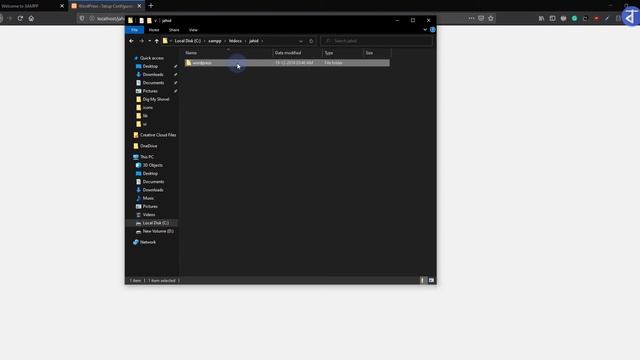This screenshot has height=360, width=640.
Task: Switch to large icons view in status bar
Action: 431,280
